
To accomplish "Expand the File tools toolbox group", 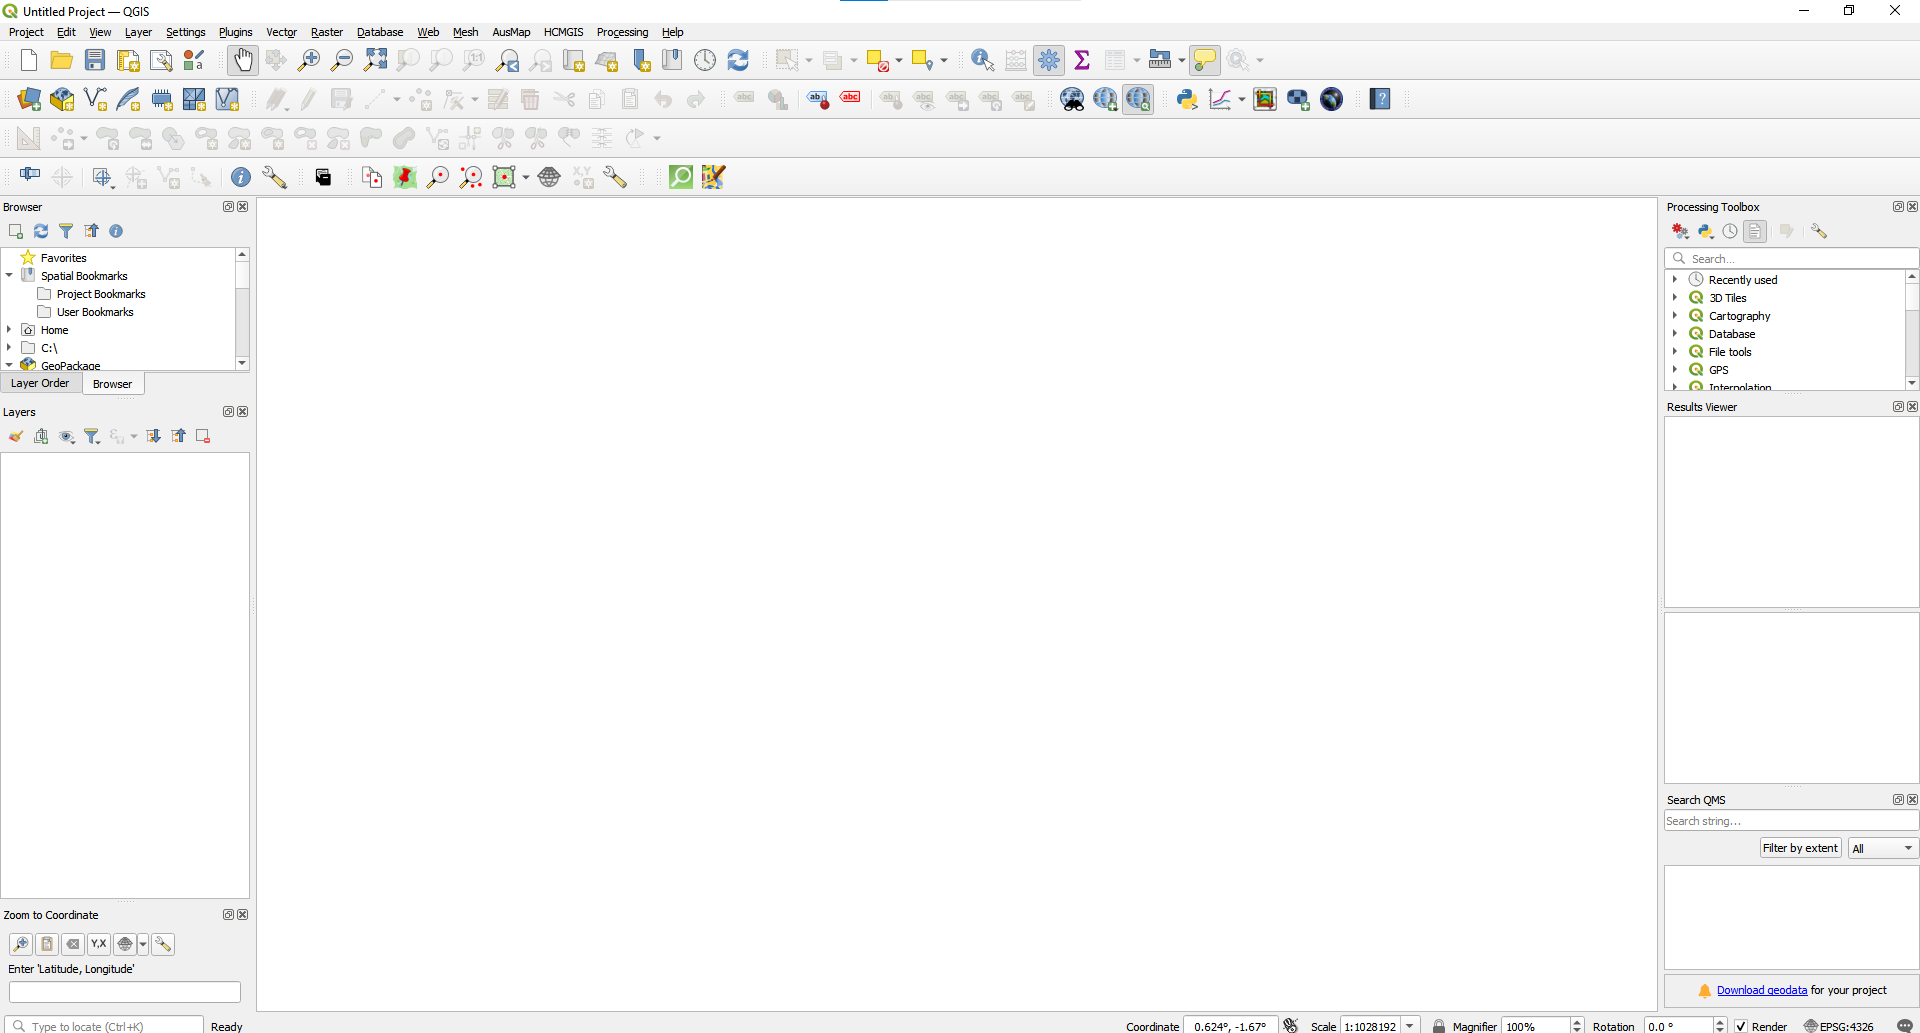I will pos(1675,351).
